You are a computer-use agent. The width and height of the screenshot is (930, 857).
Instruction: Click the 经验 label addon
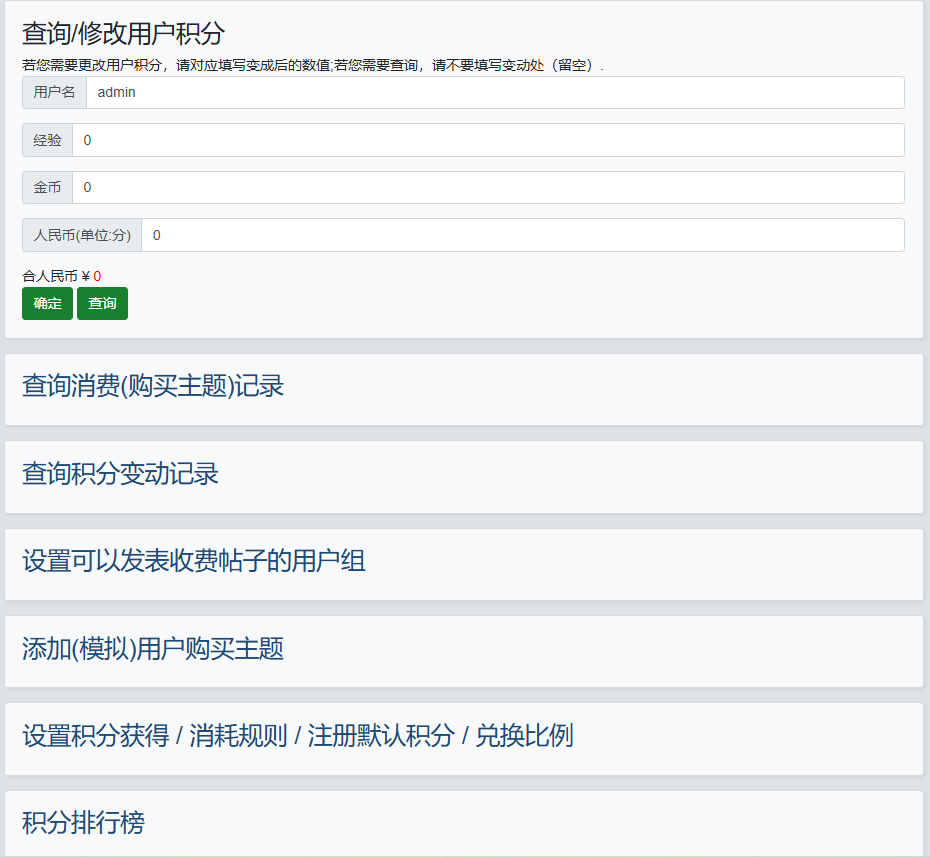[47, 140]
